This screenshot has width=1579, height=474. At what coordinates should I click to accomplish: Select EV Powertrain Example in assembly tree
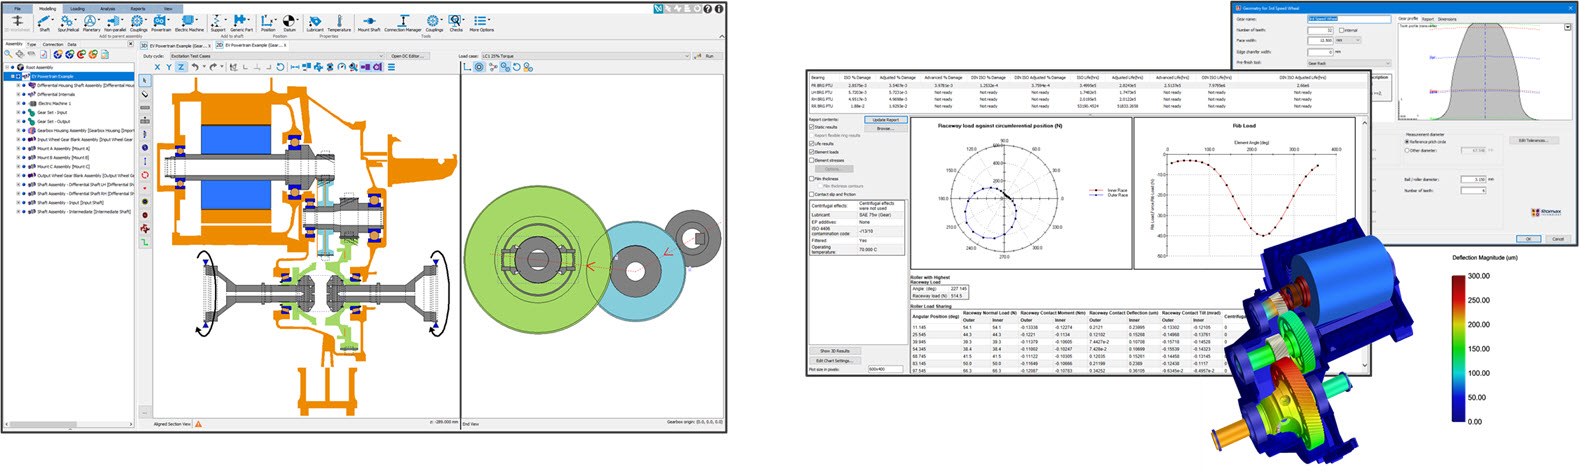click(52, 76)
